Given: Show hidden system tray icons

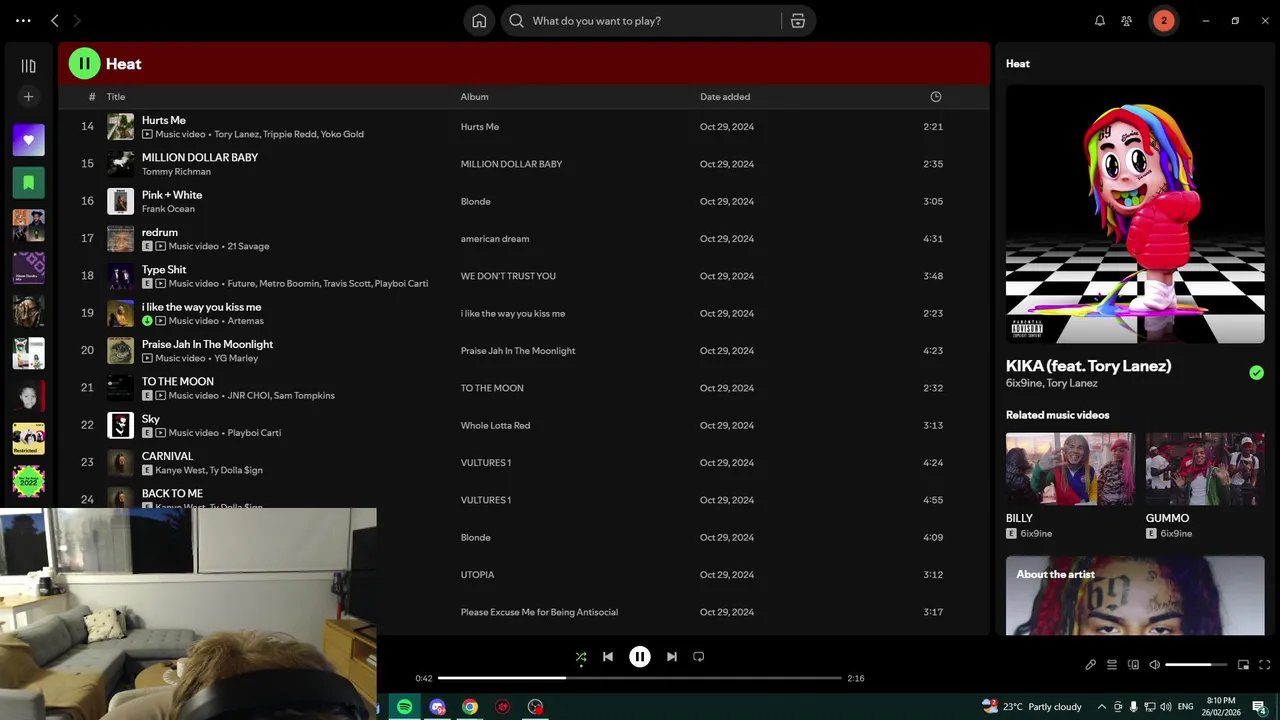Looking at the screenshot, I should pos(1103,707).
